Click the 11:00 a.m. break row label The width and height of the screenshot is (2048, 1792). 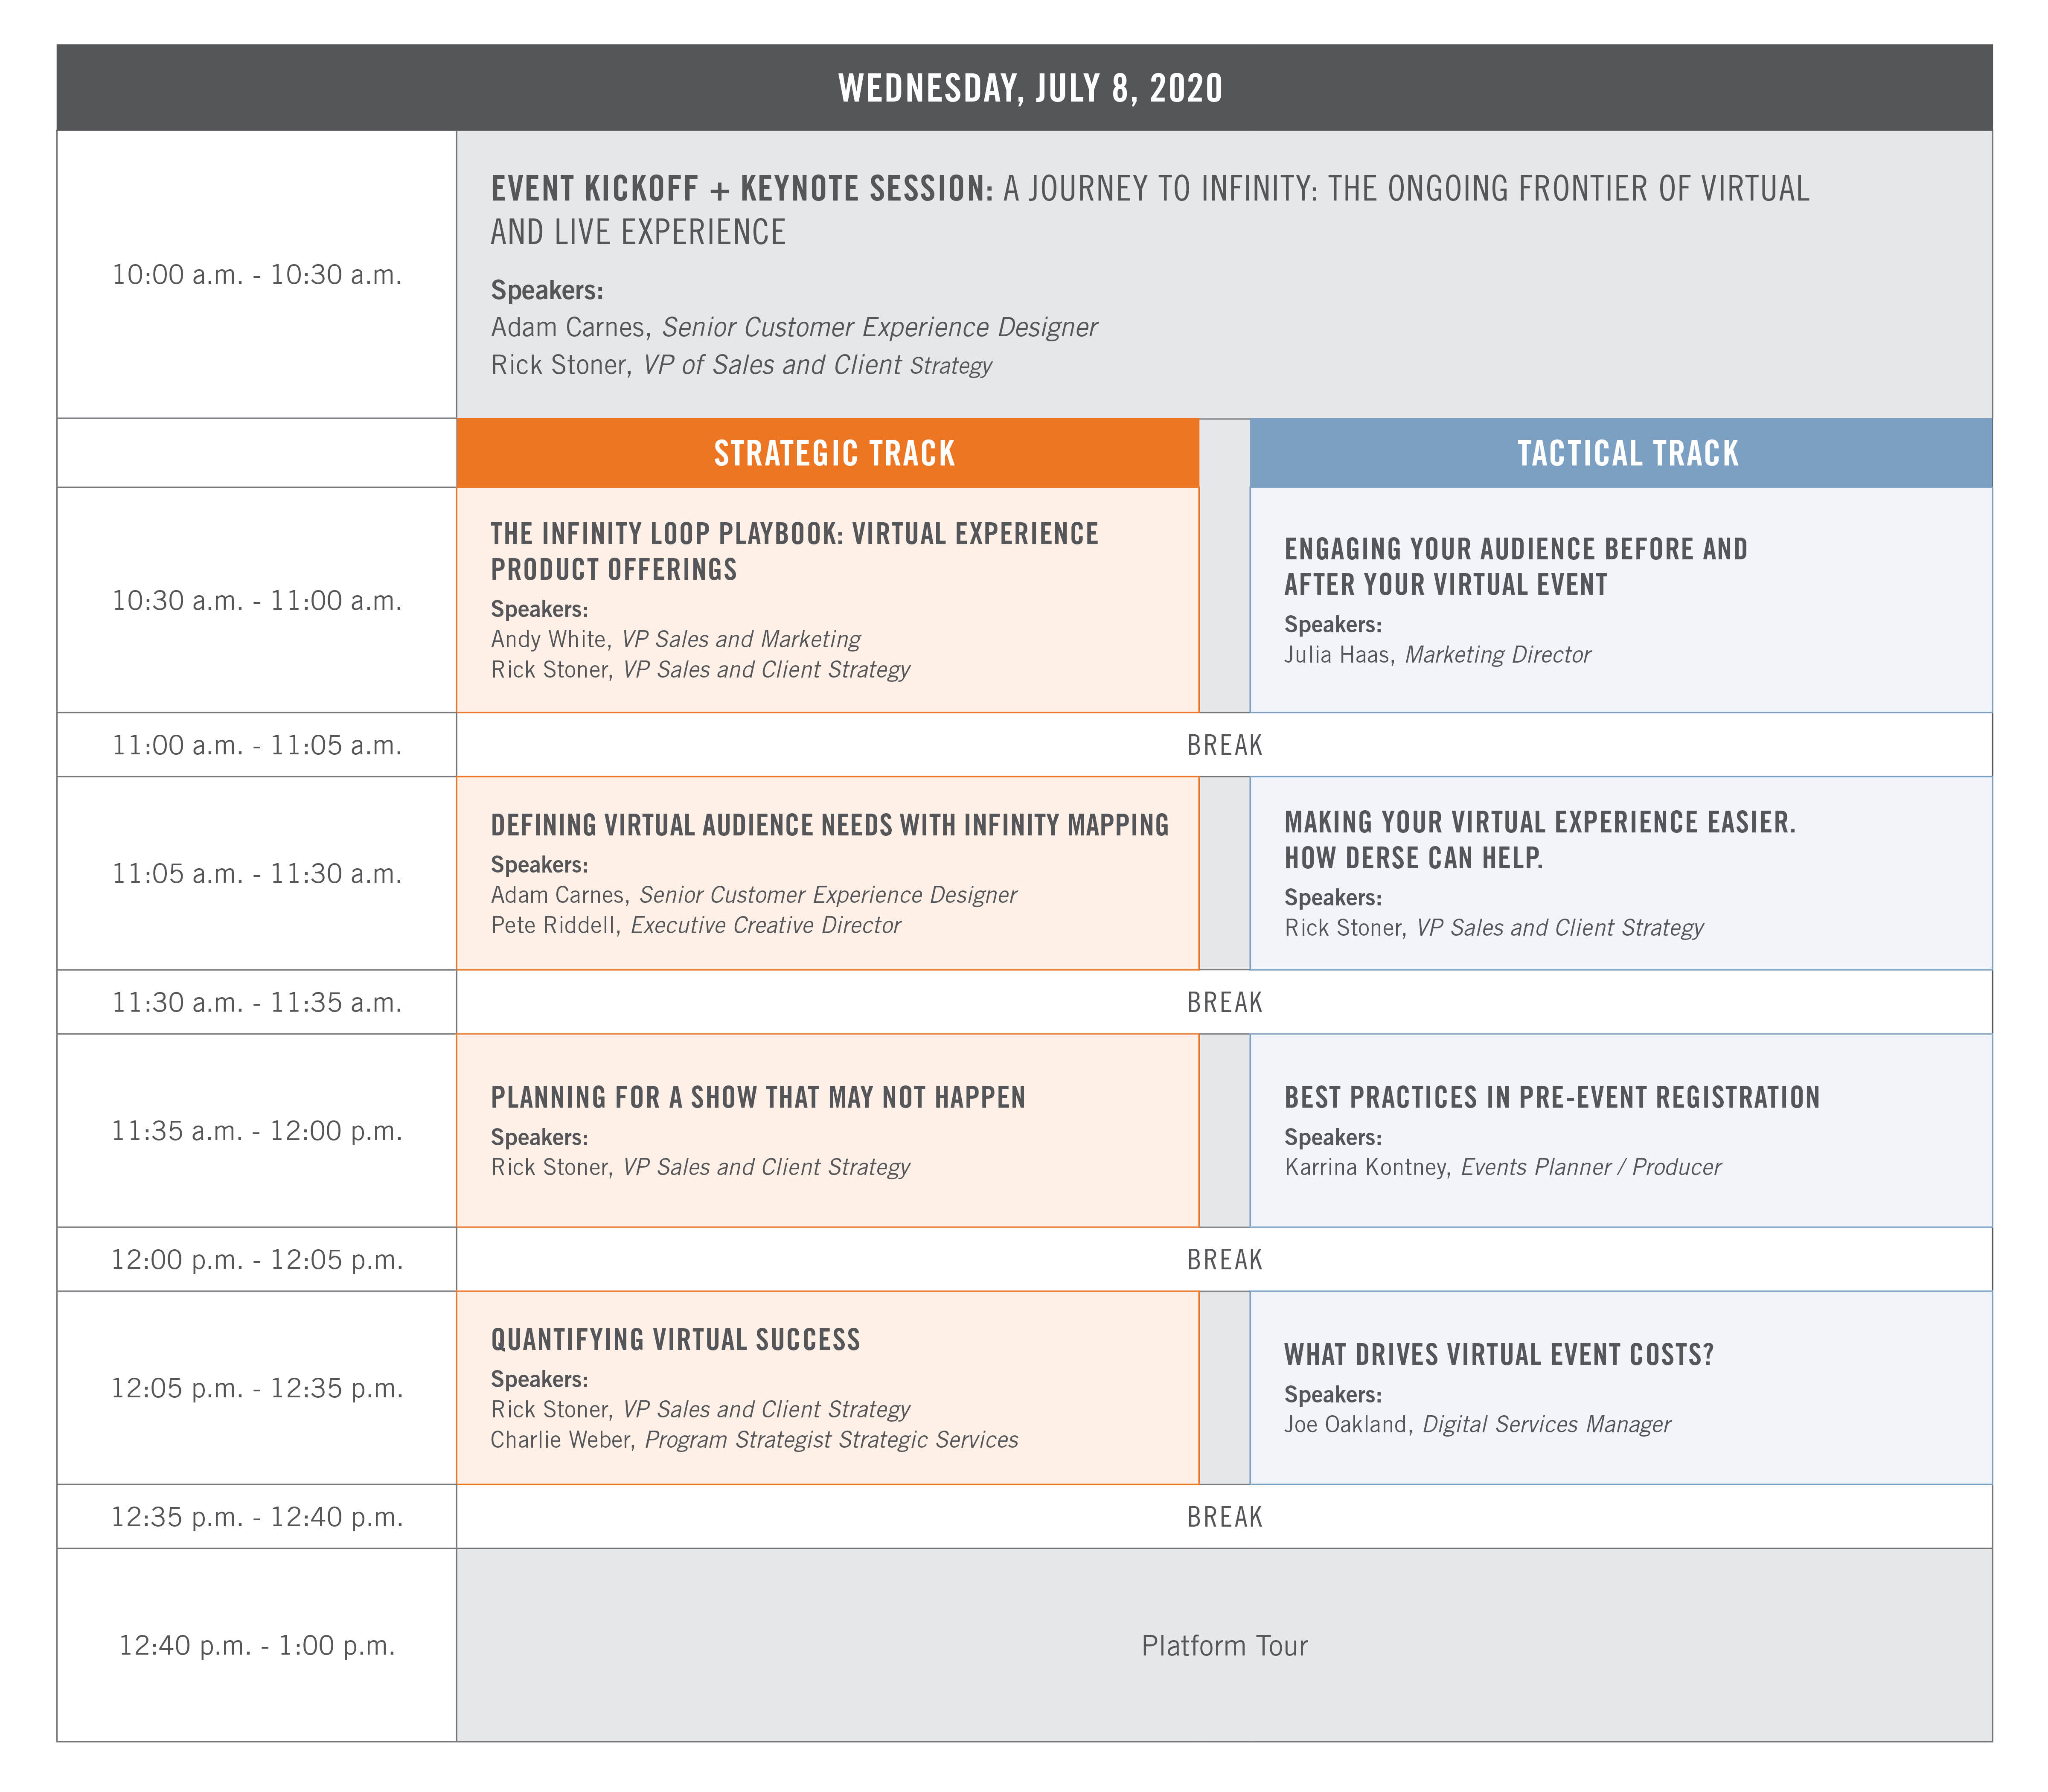[x=257, y=745]
